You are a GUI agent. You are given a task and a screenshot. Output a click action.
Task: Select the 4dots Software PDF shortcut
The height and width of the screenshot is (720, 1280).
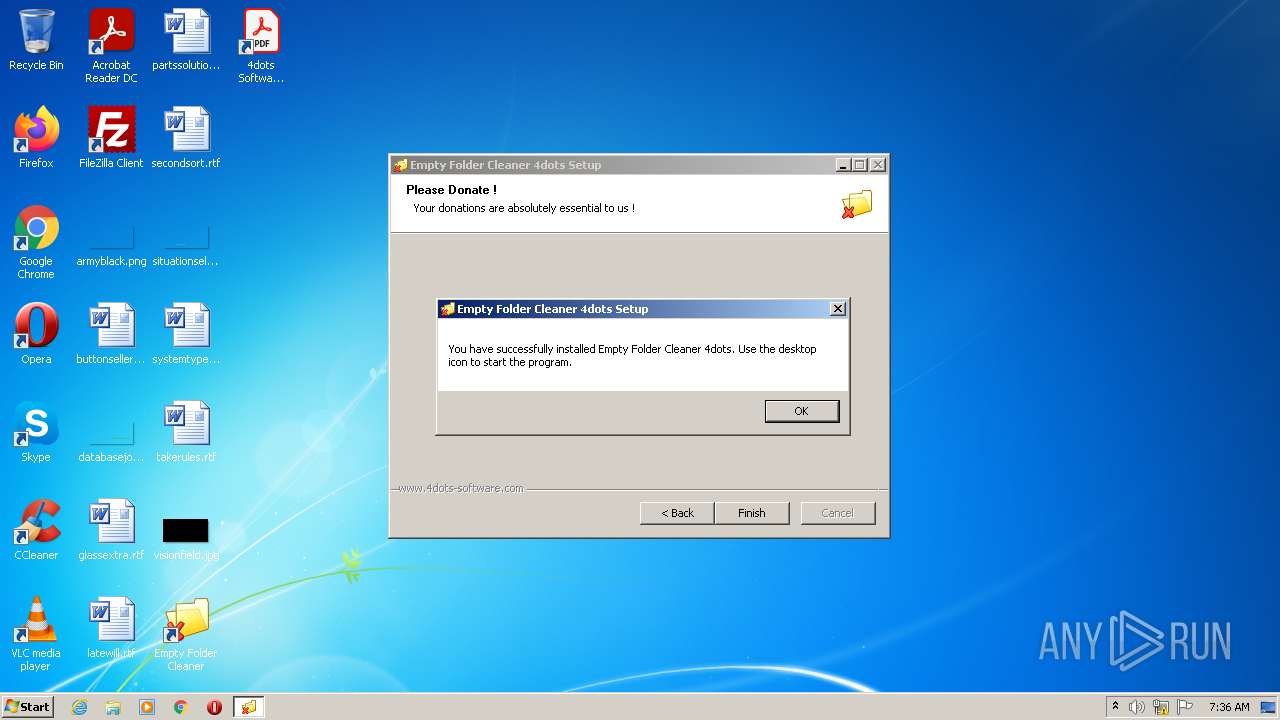[x=261, y=46]
